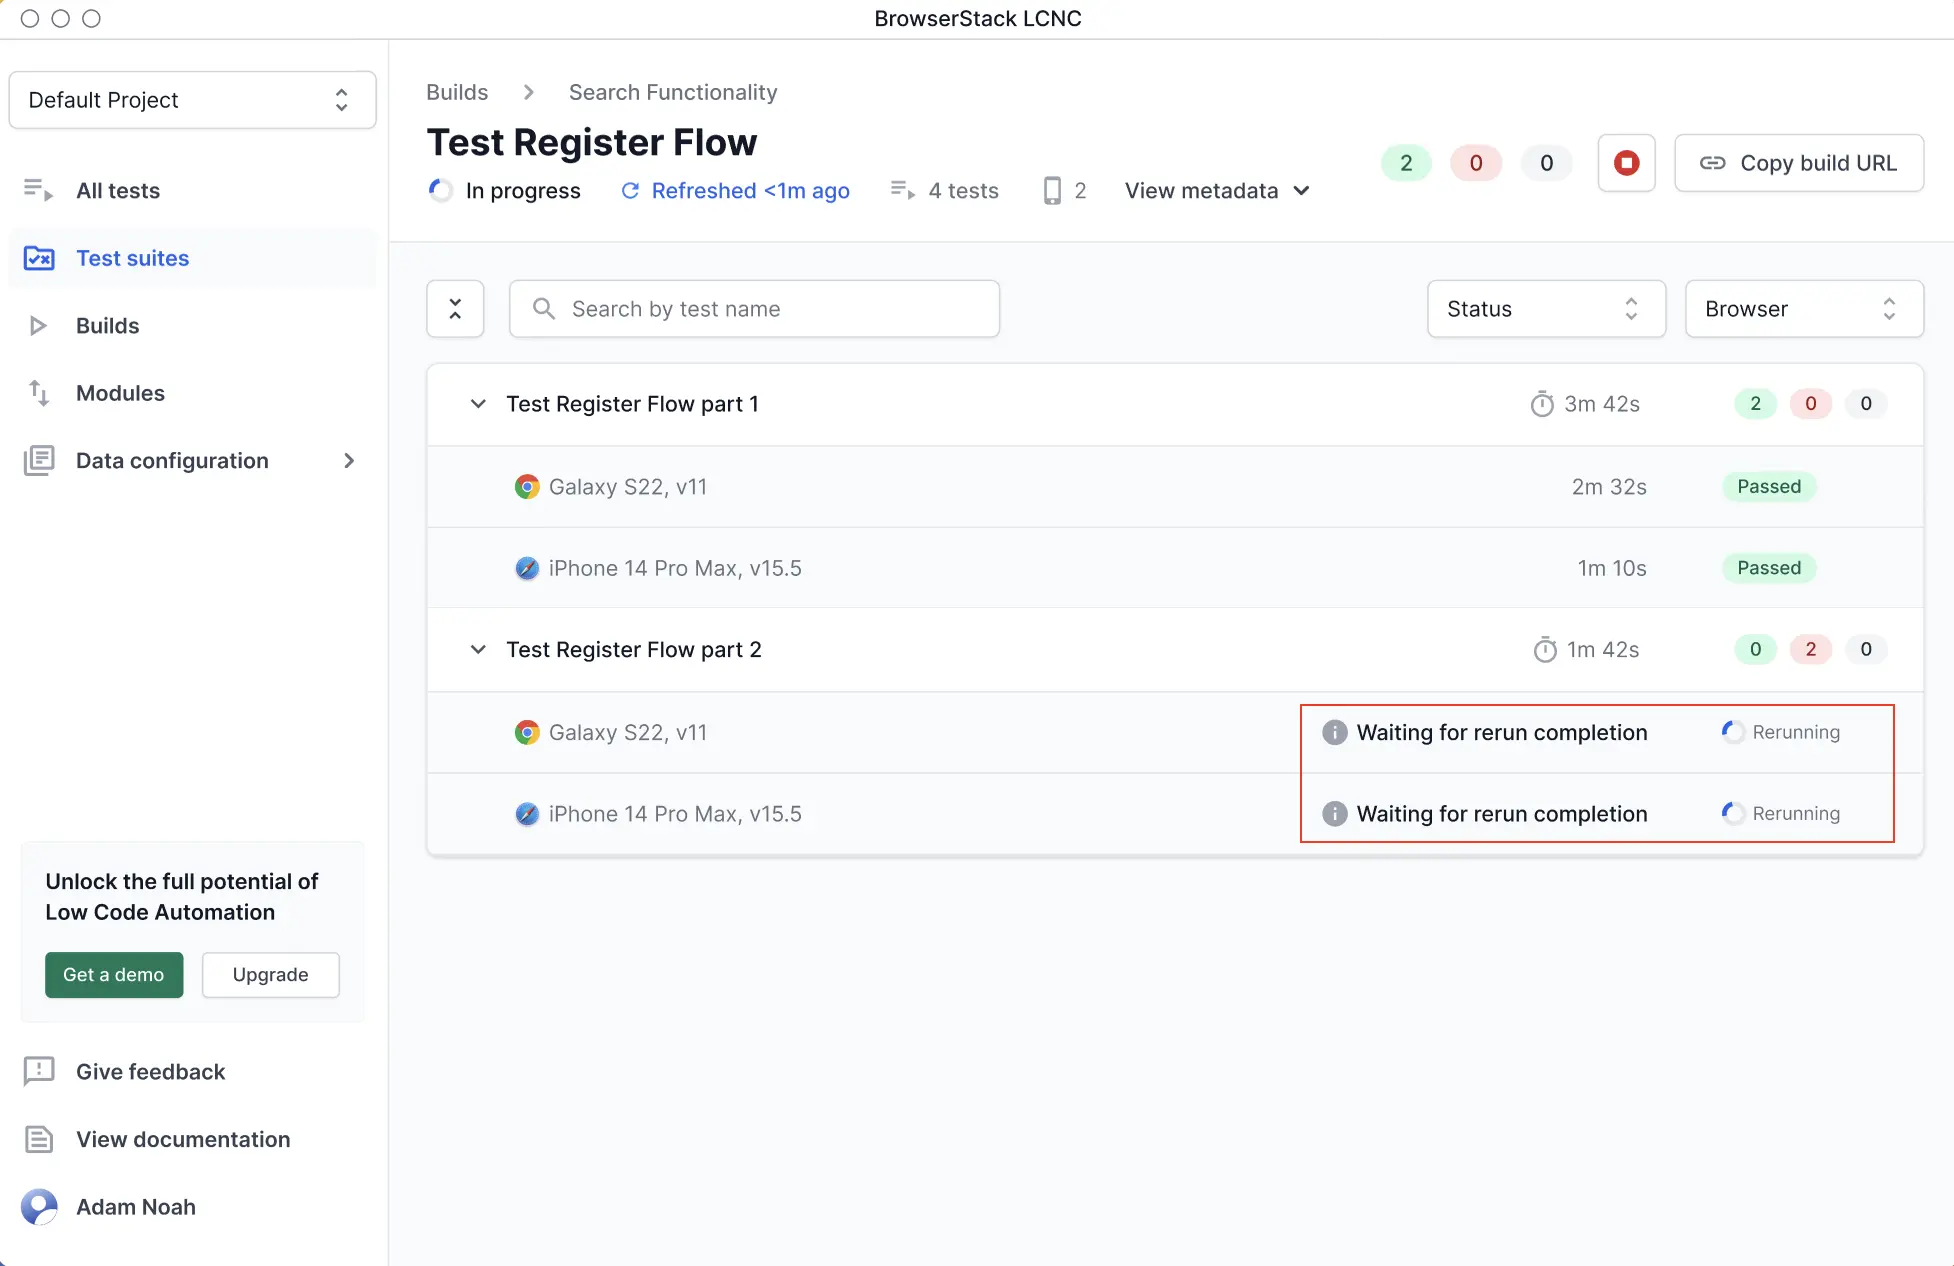The width and height of the screenshot is (1954, 1266).
Task: Click the Chrome icon for part 2 Galaxy S22
Action: [527, 733]
